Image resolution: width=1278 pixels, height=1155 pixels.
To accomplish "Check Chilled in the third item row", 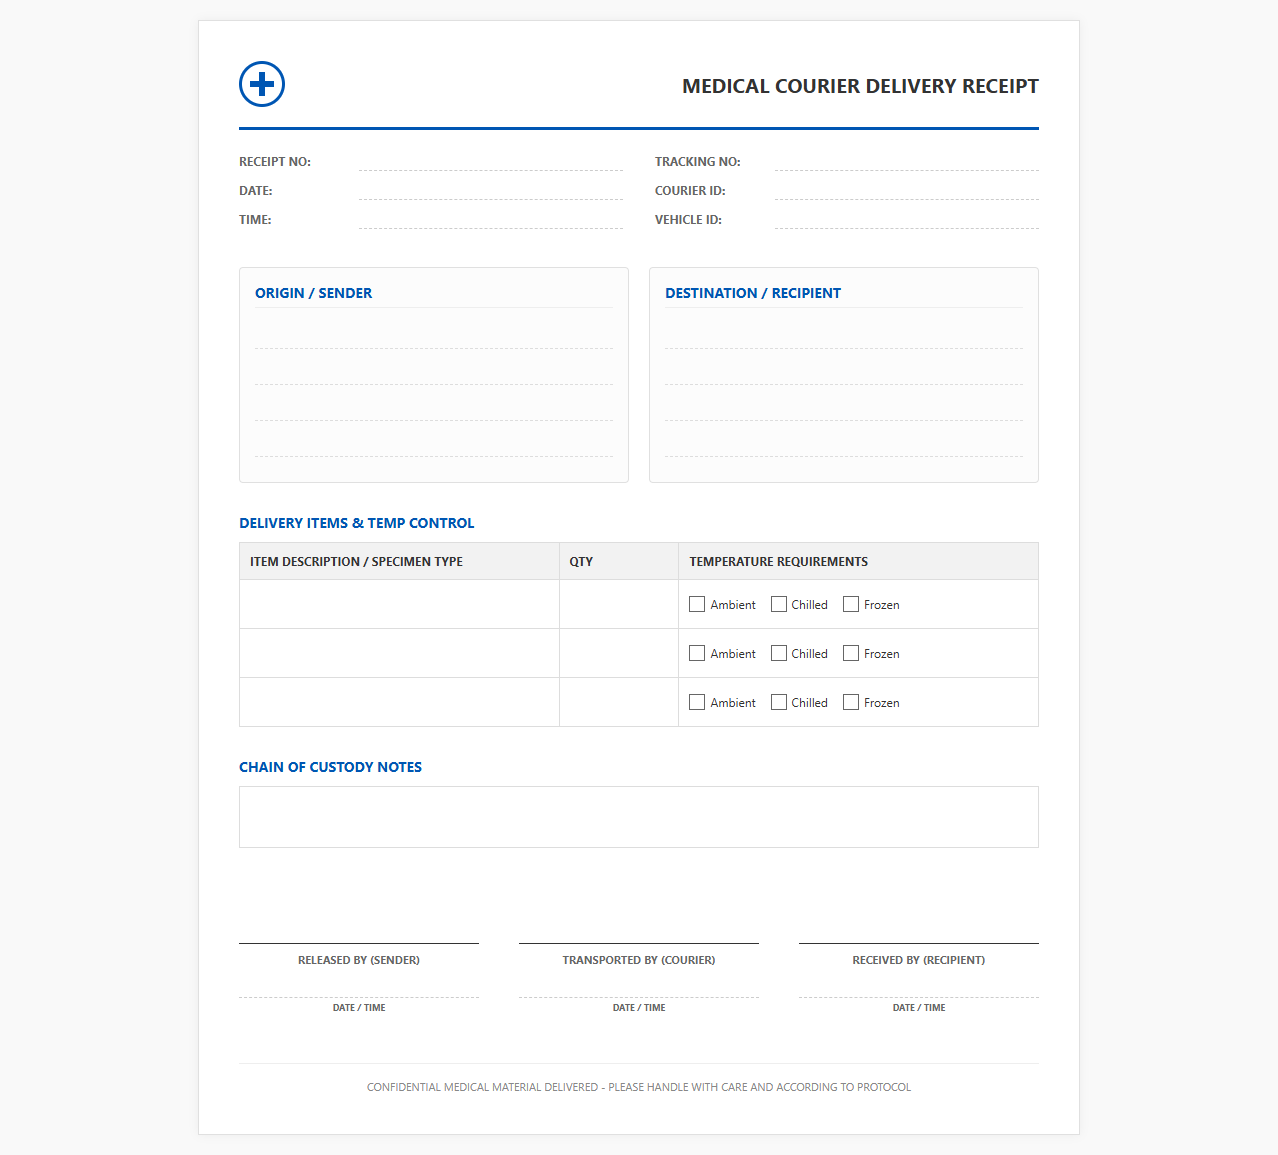I will (x=779, y=702).
